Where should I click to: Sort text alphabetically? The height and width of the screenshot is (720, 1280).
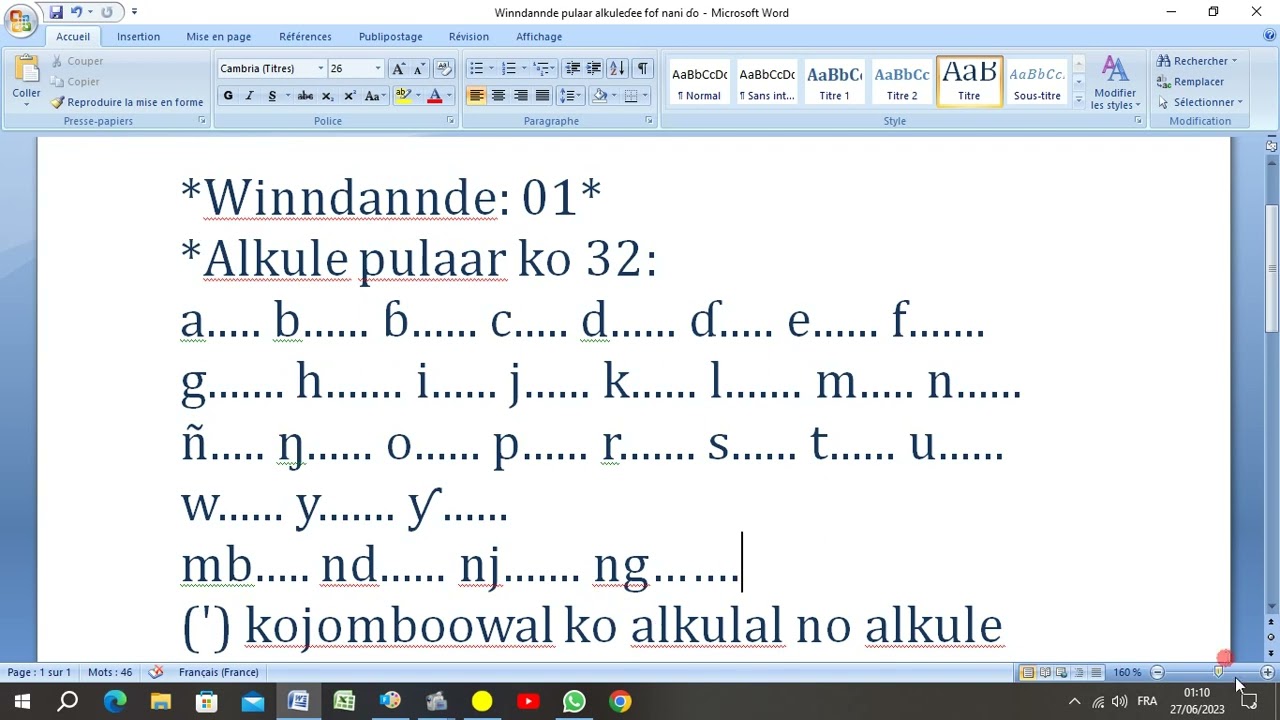617,68
